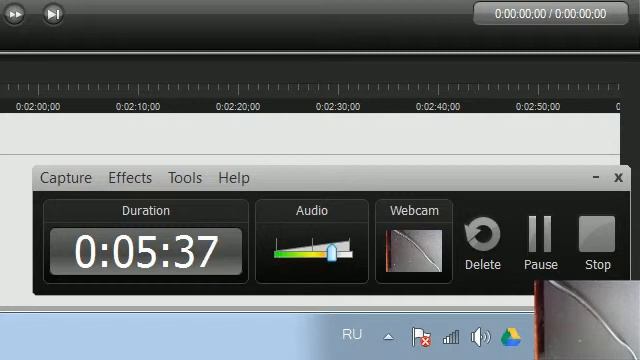Screen dimensions: 640x360
Task: Minimize the recorder window
Action: pos(596,177)
